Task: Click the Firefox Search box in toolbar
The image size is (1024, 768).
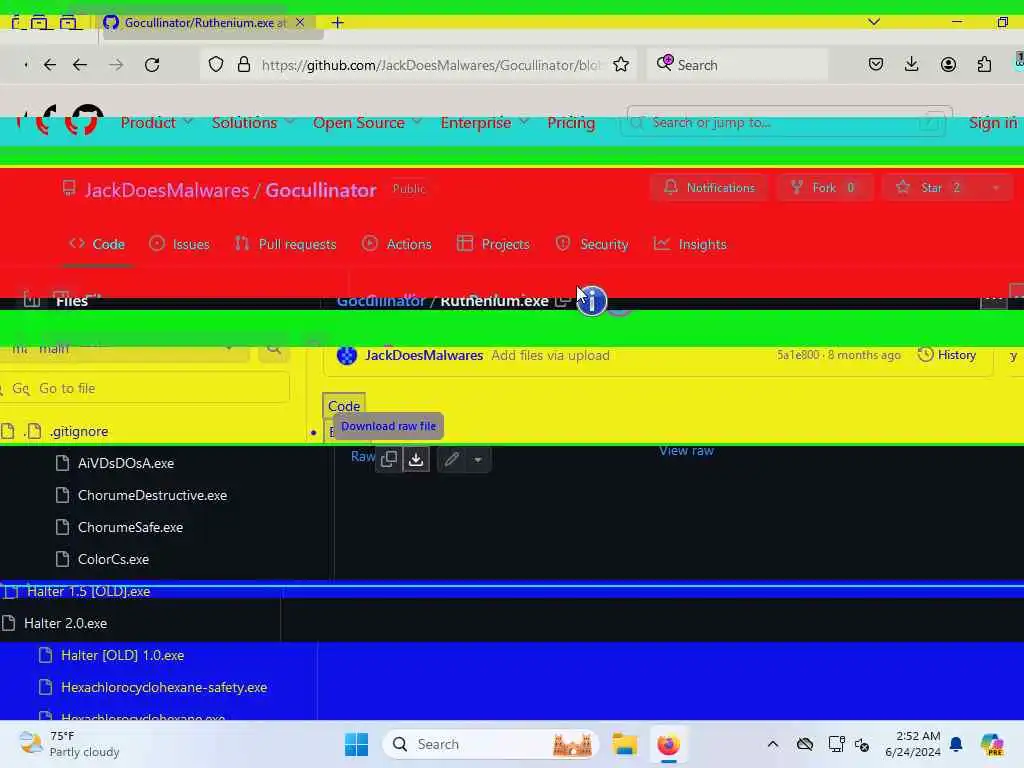Action: 737,65
